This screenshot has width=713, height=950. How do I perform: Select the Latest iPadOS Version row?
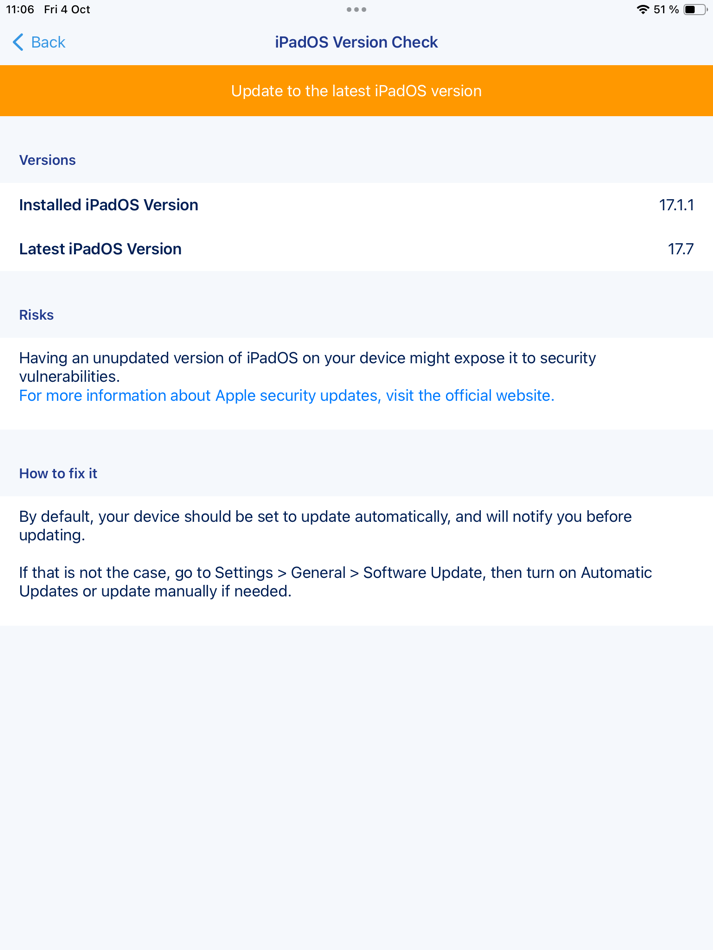pyautogui.click(x=356, y=249)
